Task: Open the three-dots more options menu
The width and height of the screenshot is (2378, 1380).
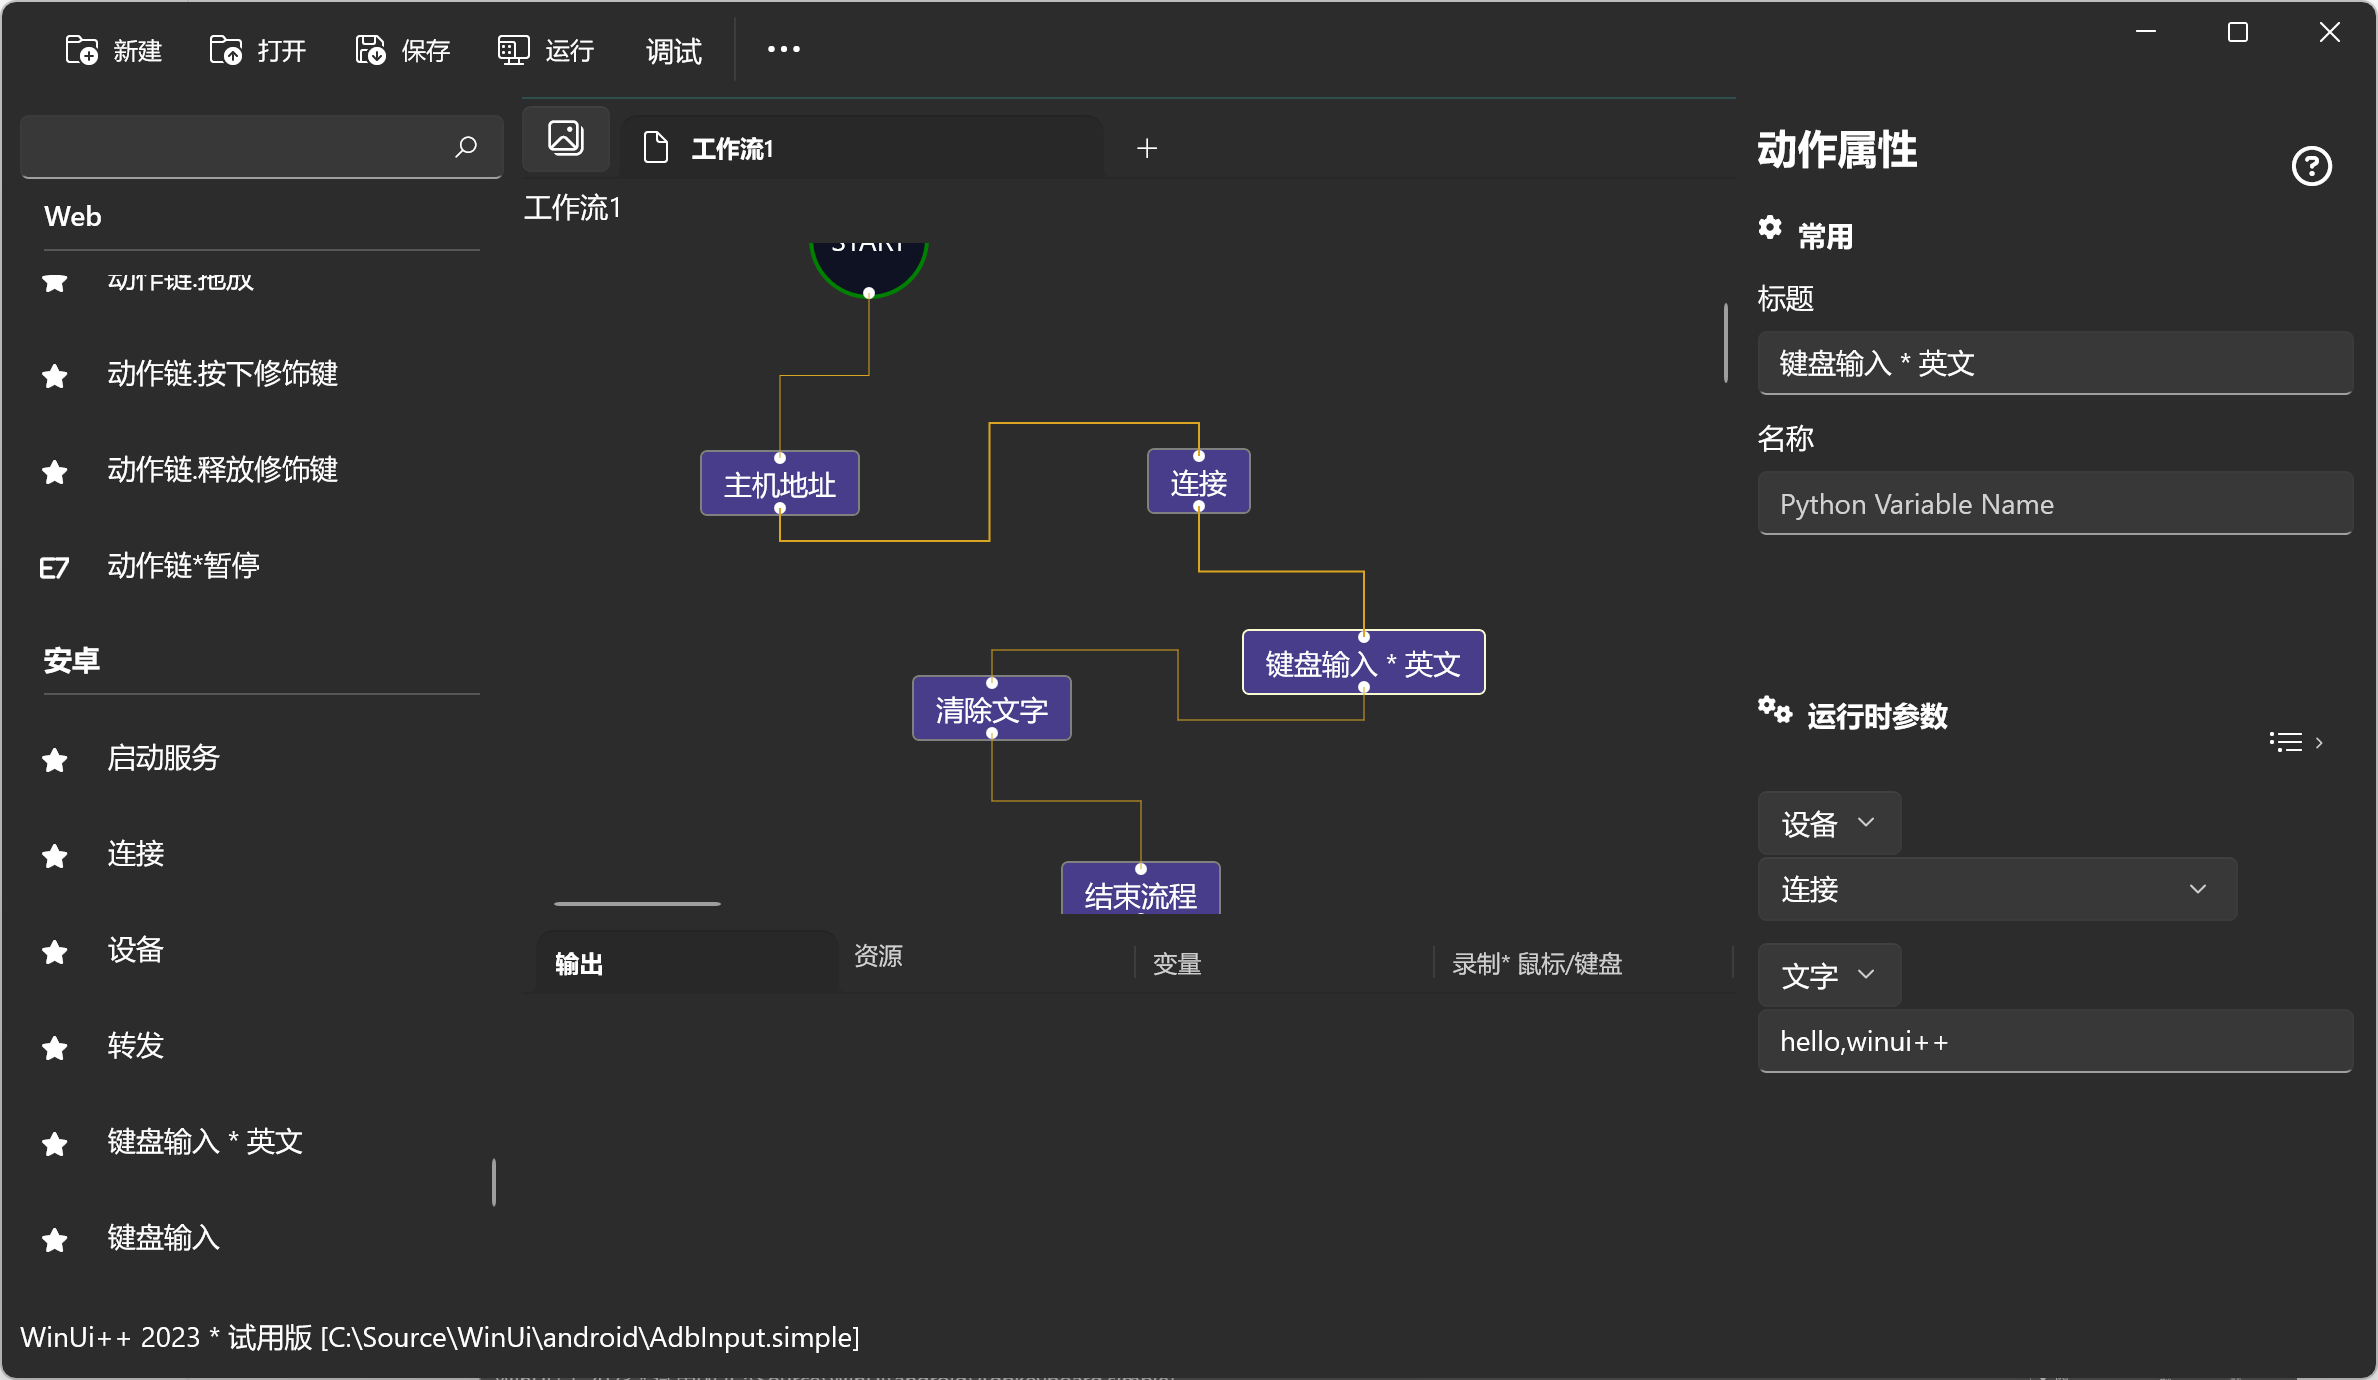Action: pos(783,49)
